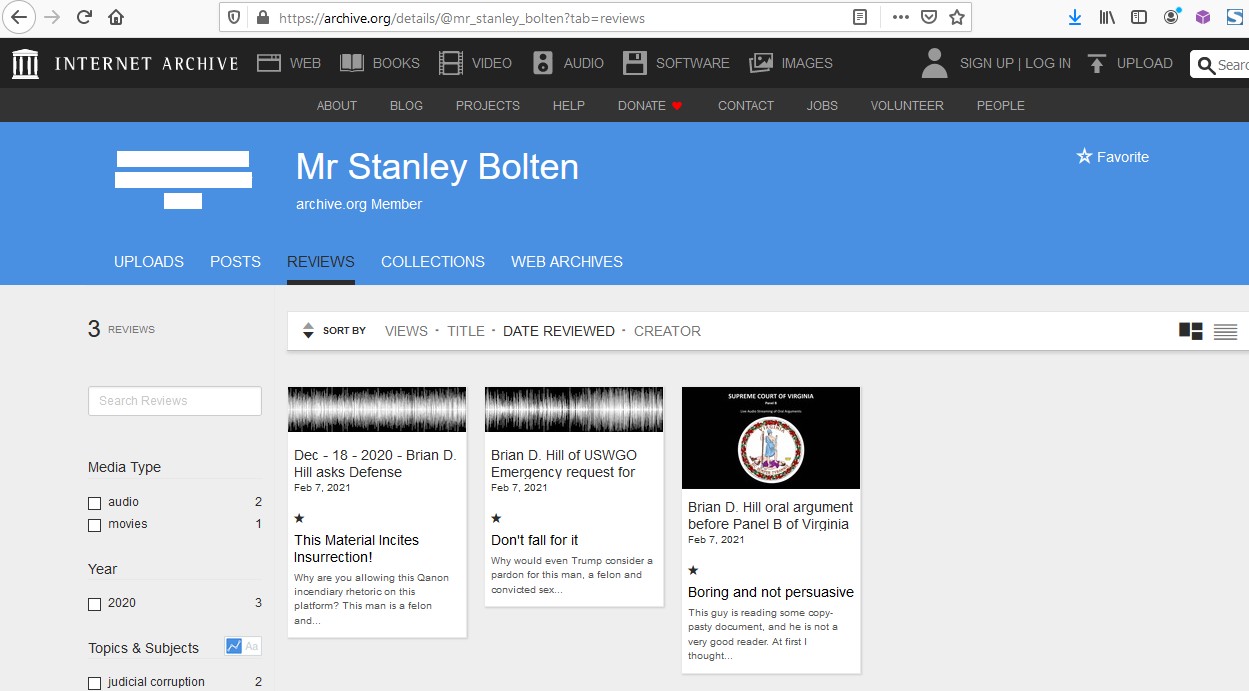Click the purple cube extension icon
This screenshot has height=691, width=1249.
pyautogui.click(x=1203, y=17)
